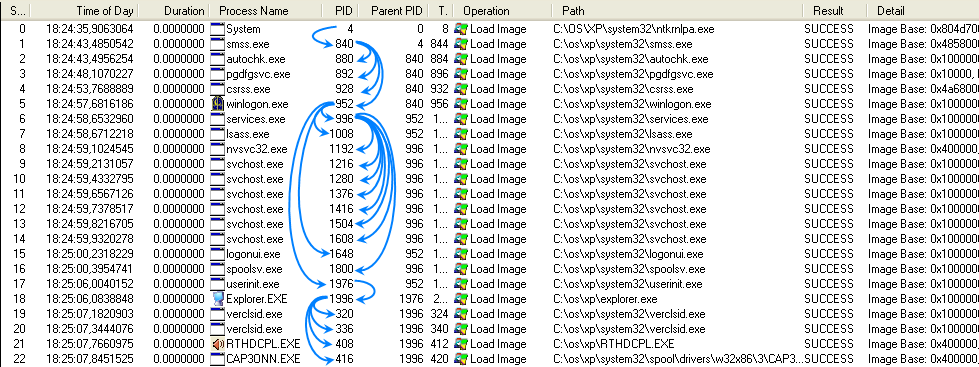
Task: Click PID value 996 in the services.exe row
Action: pyautogui.click(x=344, y=119)
